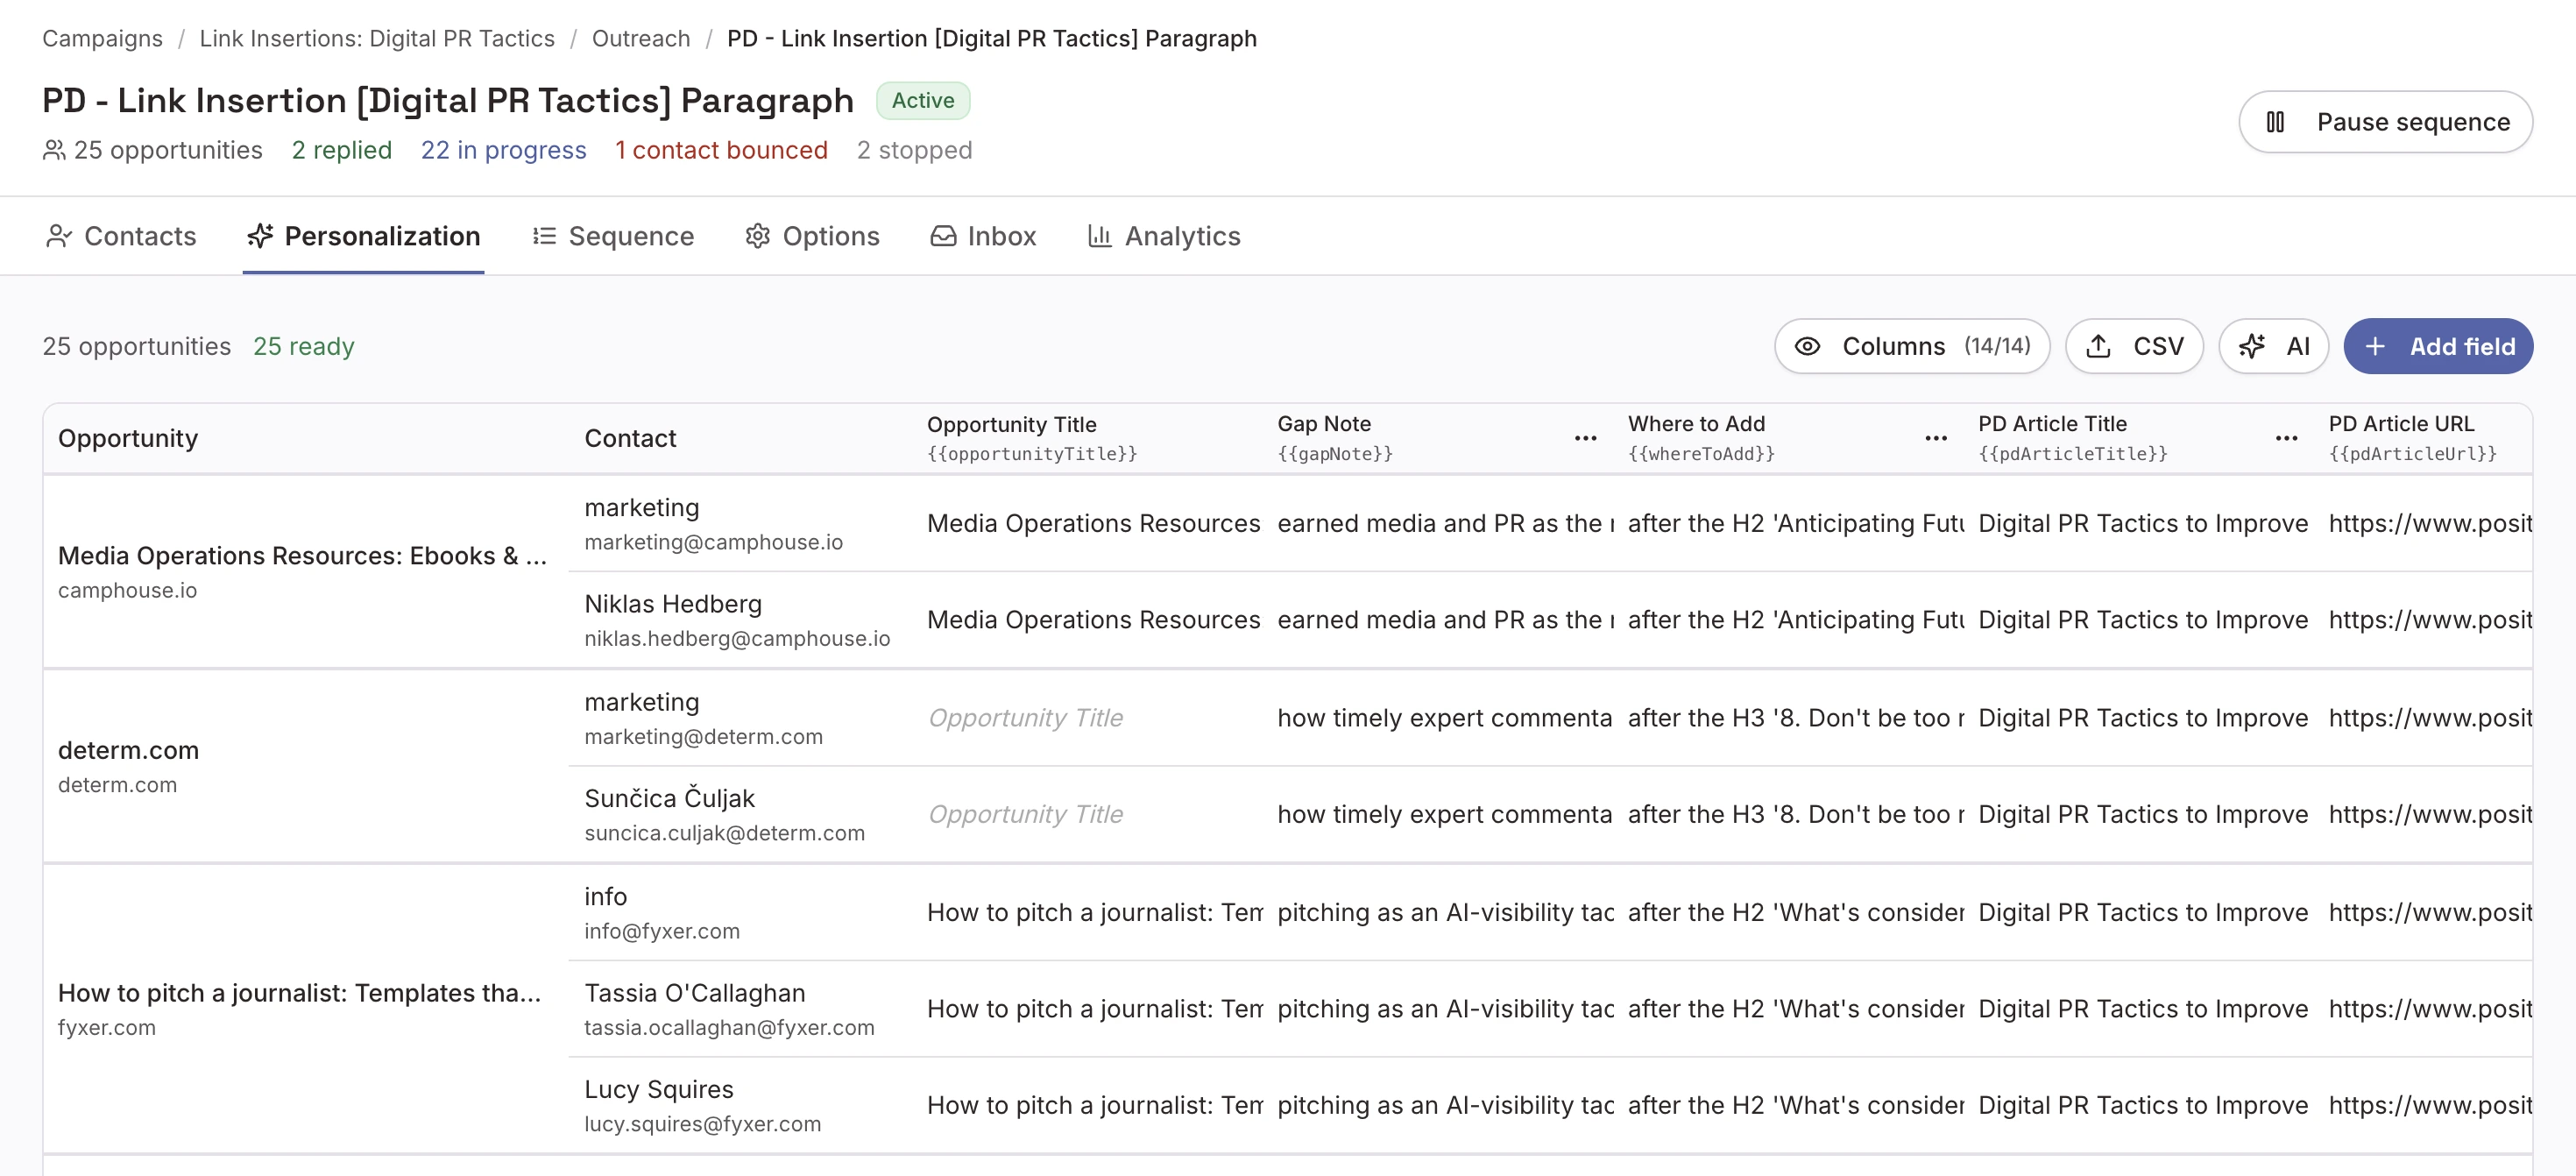Click the pause icon in Pause sequence
Viewport: 2576px width, 1176px height.
tap(2275, 122)
